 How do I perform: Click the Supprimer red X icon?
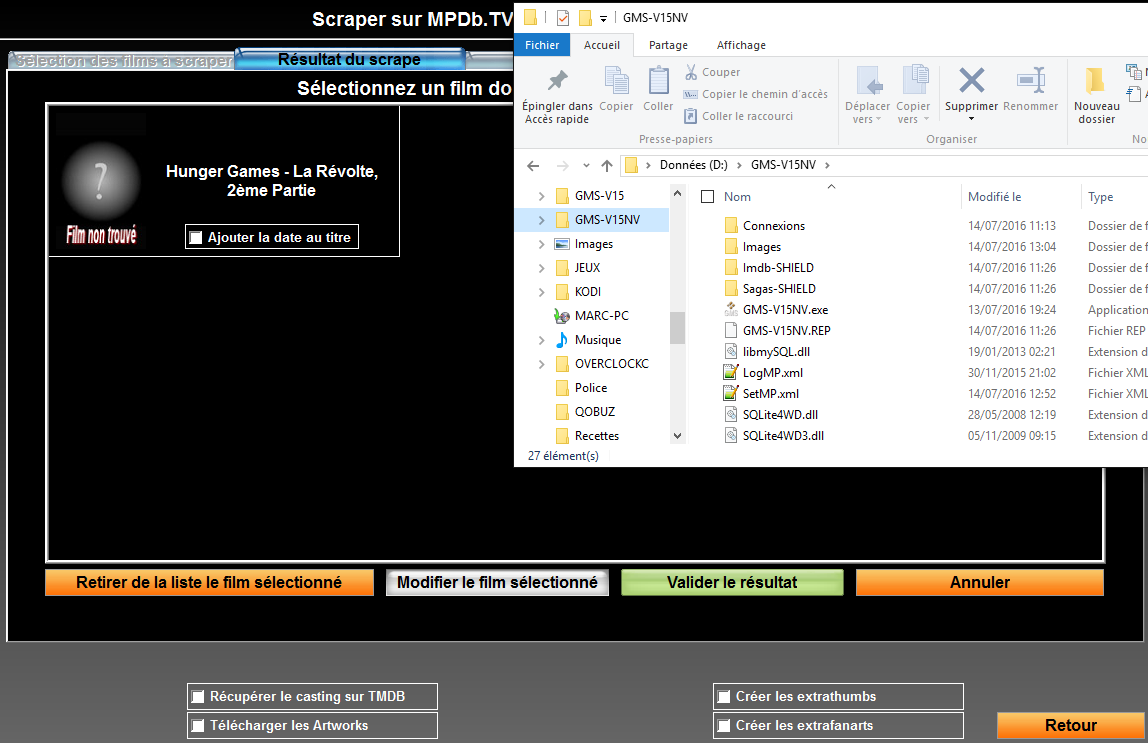[971, 81]
